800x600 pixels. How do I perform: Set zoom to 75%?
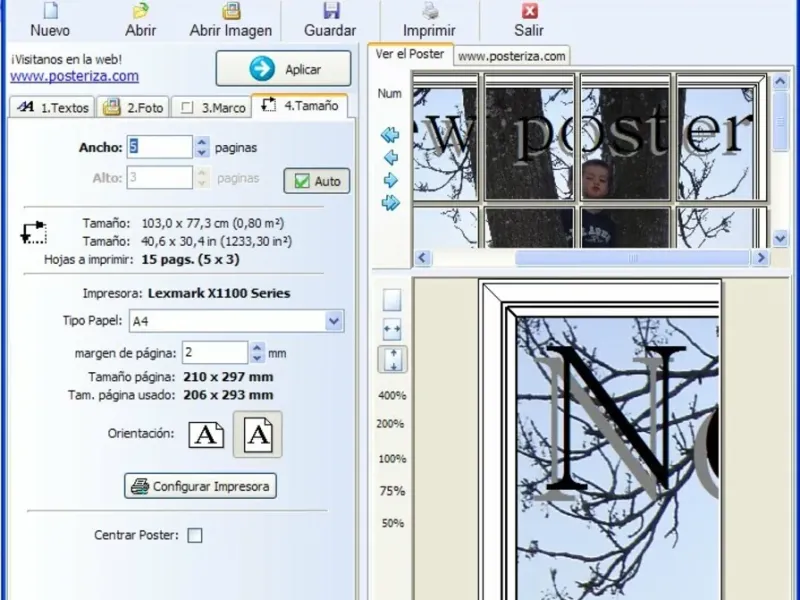click(x=392, y=491)
